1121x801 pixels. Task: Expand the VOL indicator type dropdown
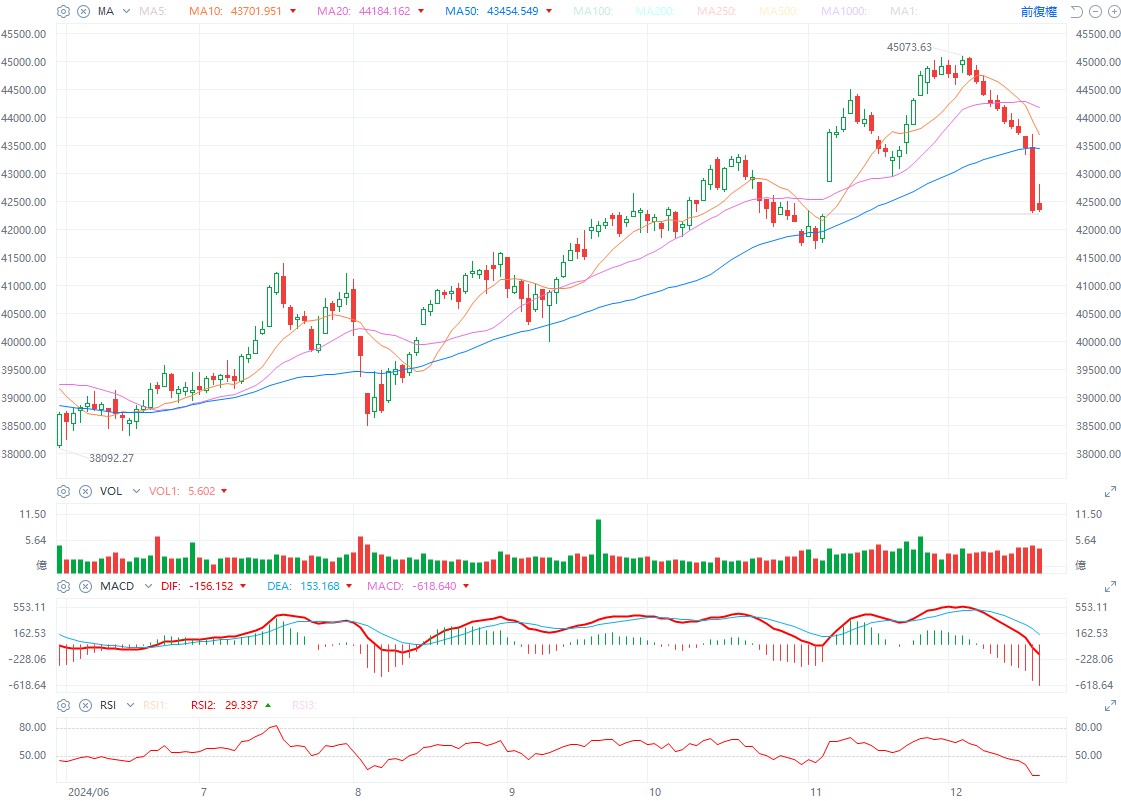click(136, 491)
